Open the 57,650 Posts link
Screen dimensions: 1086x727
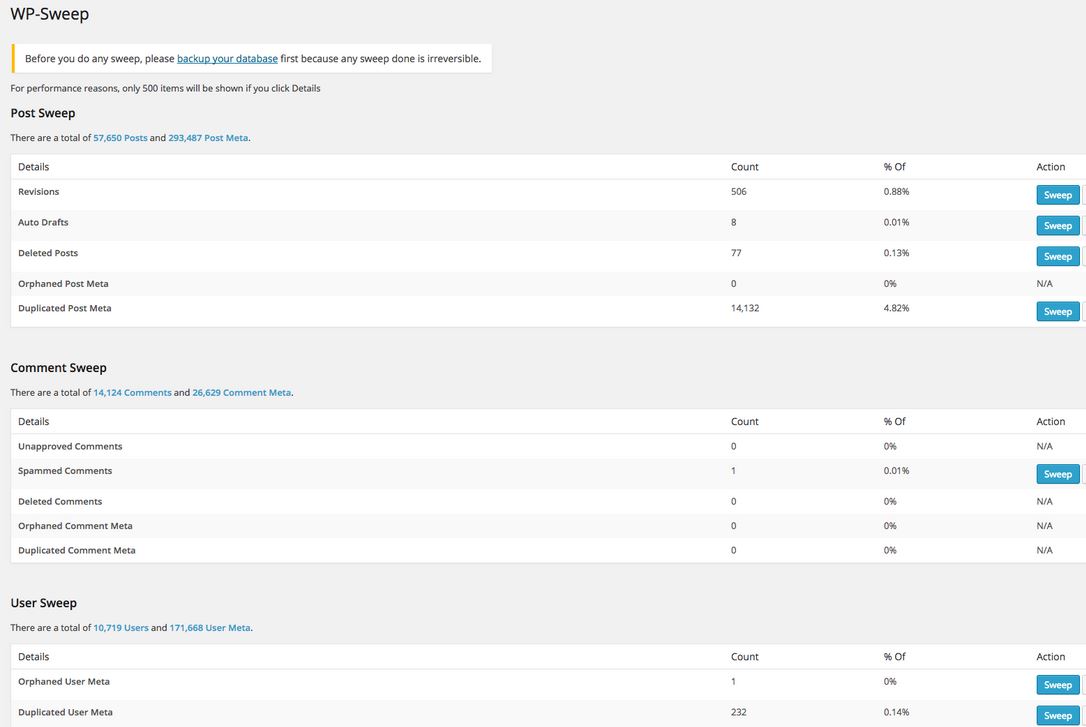(x=121, y=138)
